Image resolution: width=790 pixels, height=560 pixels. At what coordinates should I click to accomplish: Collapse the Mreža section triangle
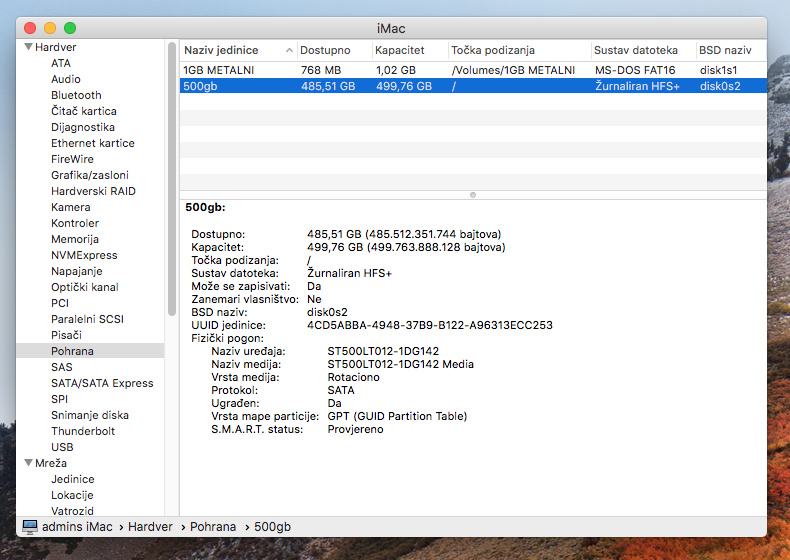pos(28,463)
